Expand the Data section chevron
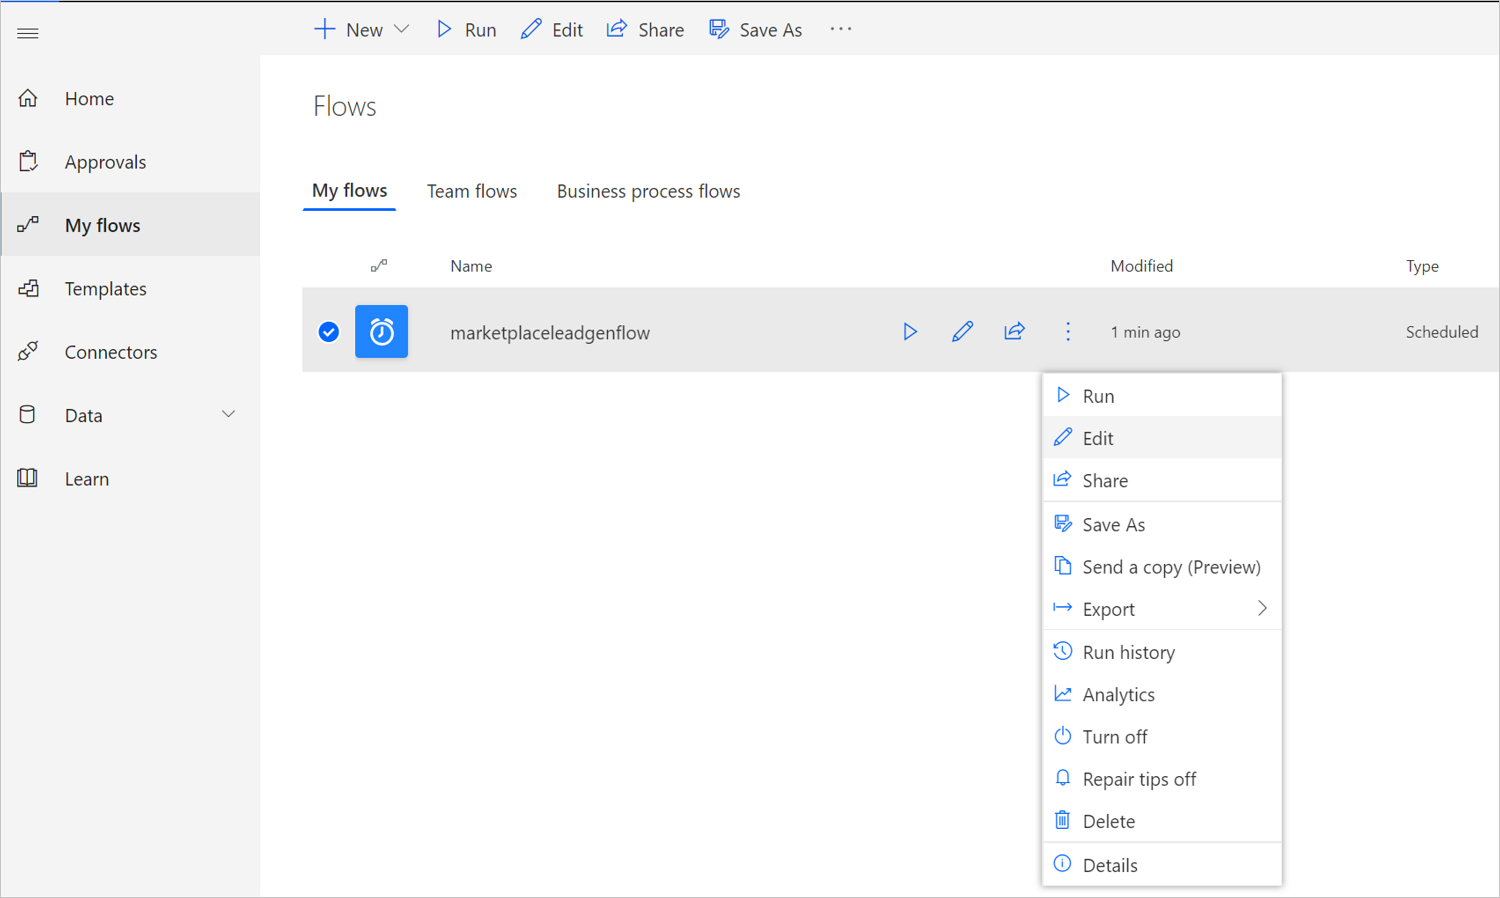The width and height of the screenshot is (1500, 898). (228, 415)
